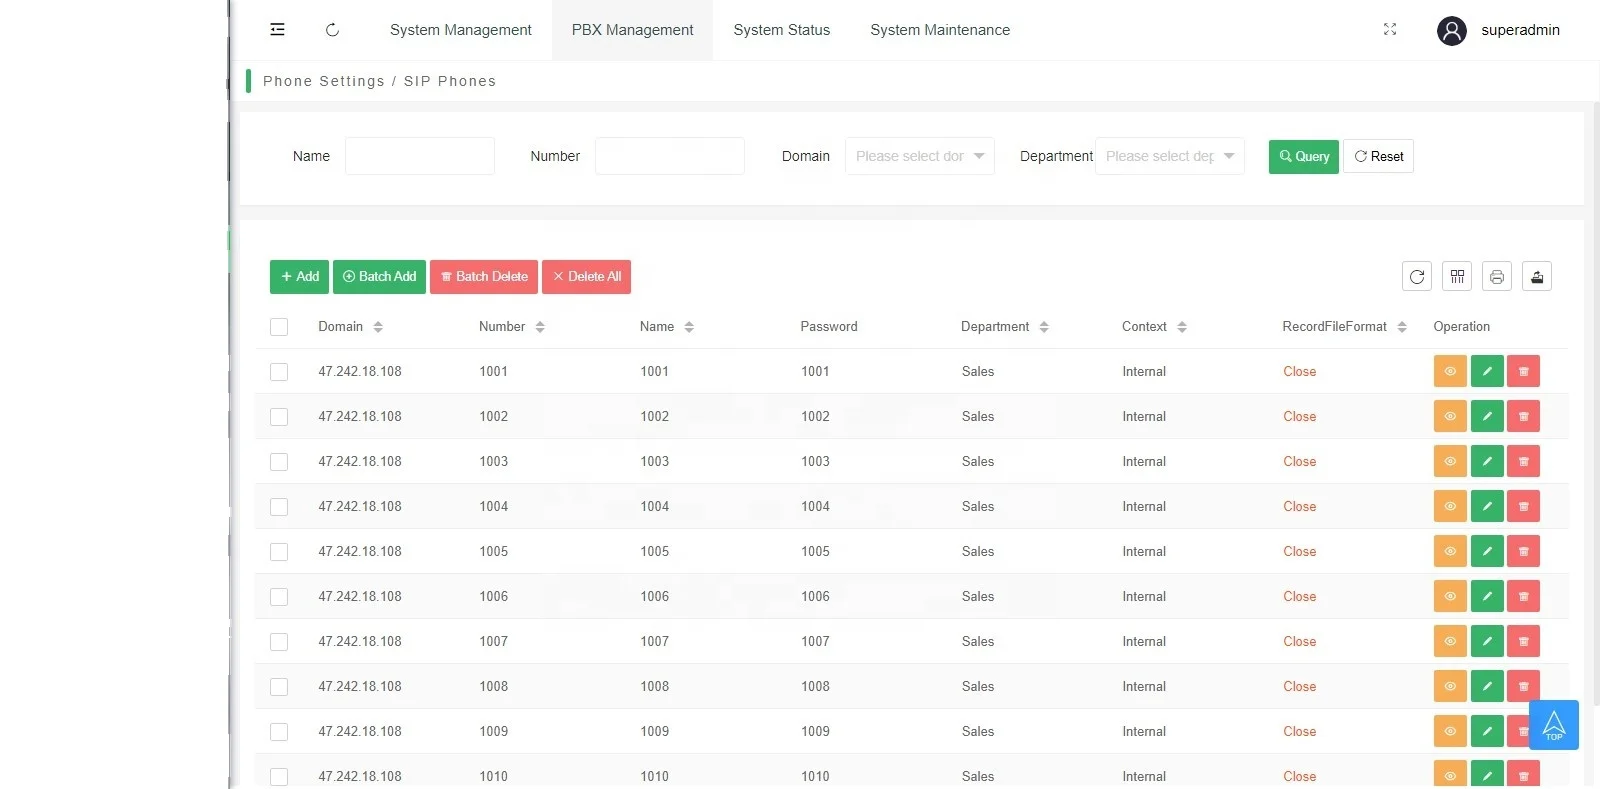This screenshot has width=1600, height=789.
Task: Edit extension 1001 row
Action: (x=1487, y=371)
